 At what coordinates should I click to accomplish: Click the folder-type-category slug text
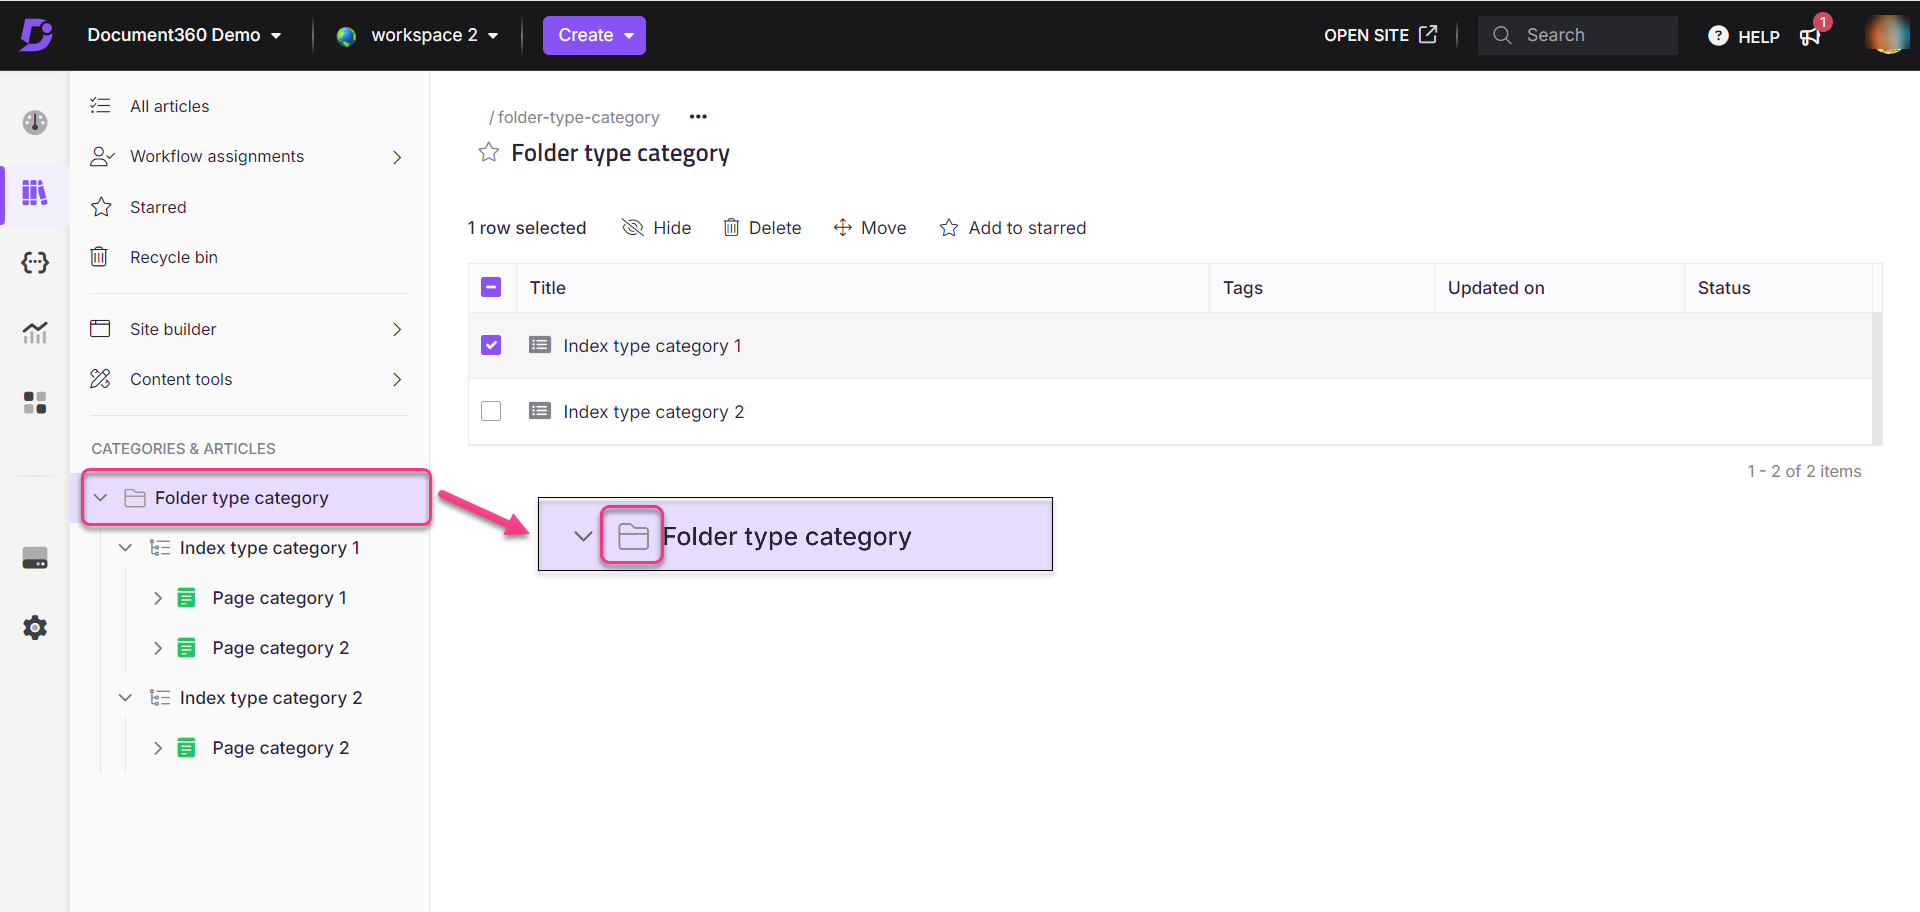tap(578, 117)
